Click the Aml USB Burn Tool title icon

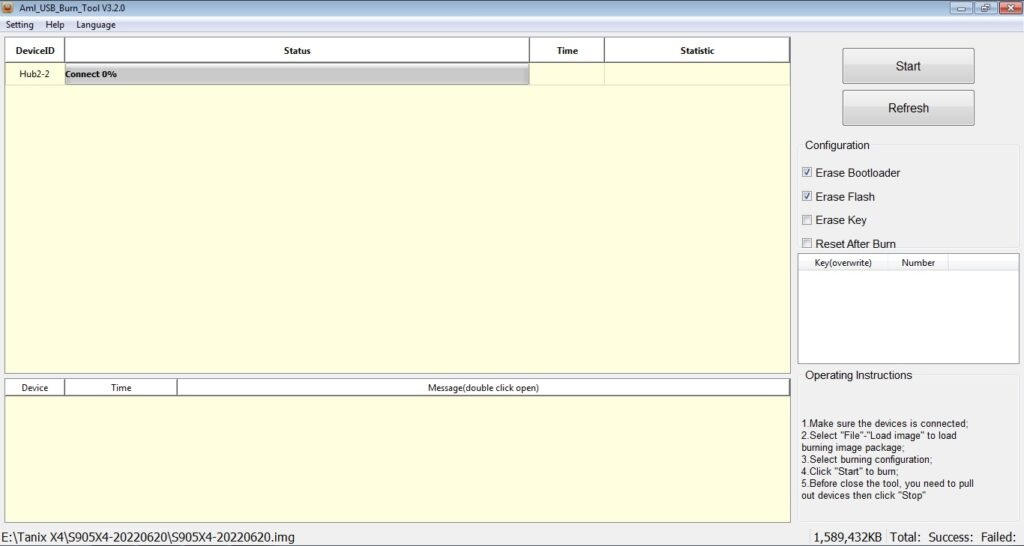[8, 8]
